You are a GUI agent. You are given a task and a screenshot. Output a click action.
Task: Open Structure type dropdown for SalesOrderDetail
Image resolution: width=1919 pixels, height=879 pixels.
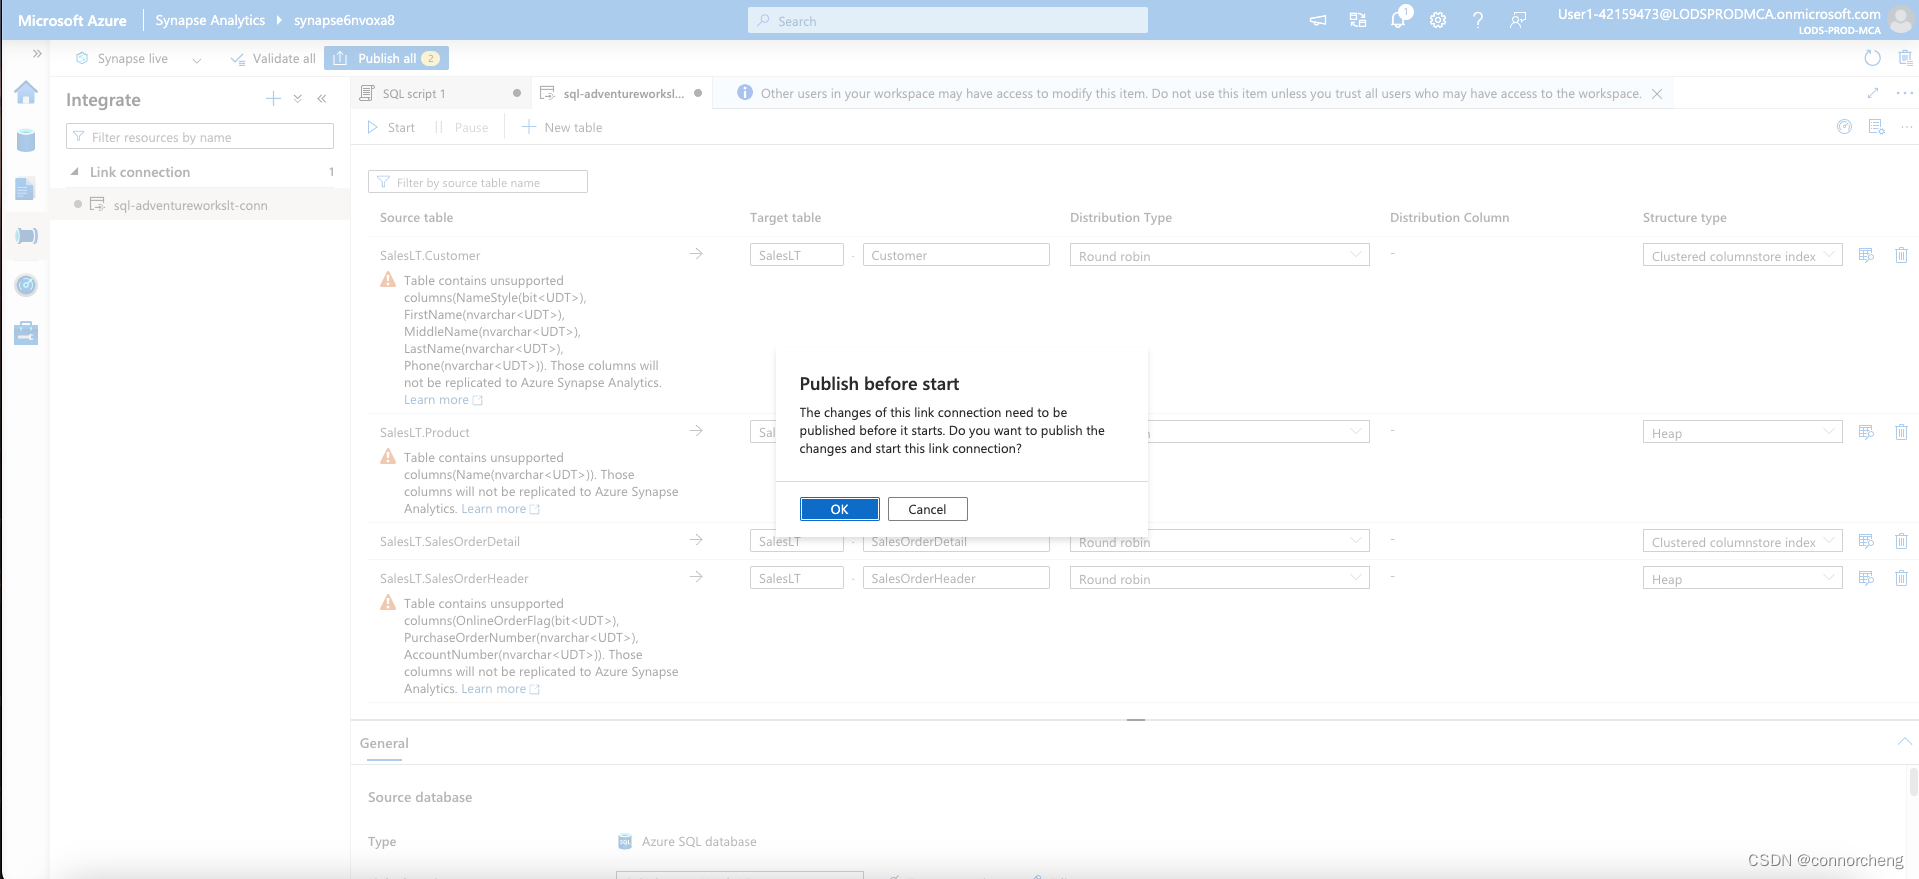point(1742,541)
